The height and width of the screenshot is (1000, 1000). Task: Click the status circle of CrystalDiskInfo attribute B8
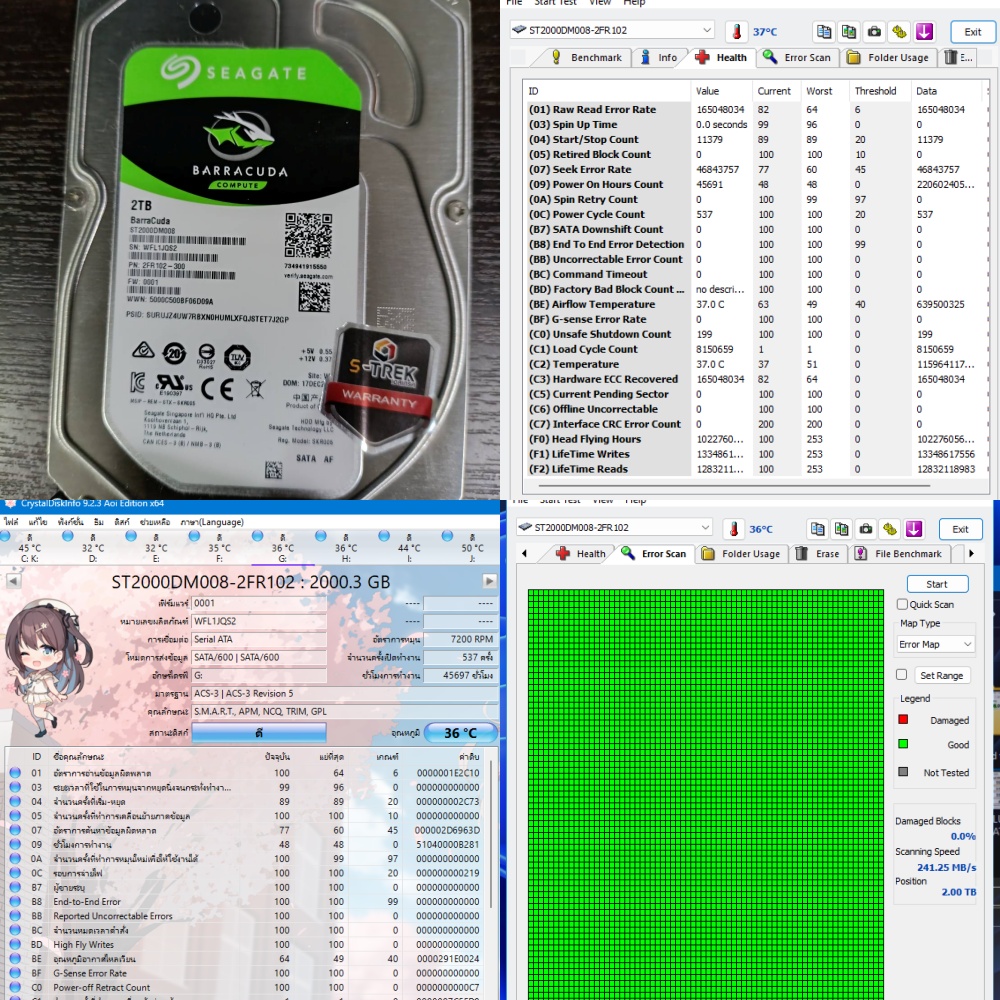15,902
